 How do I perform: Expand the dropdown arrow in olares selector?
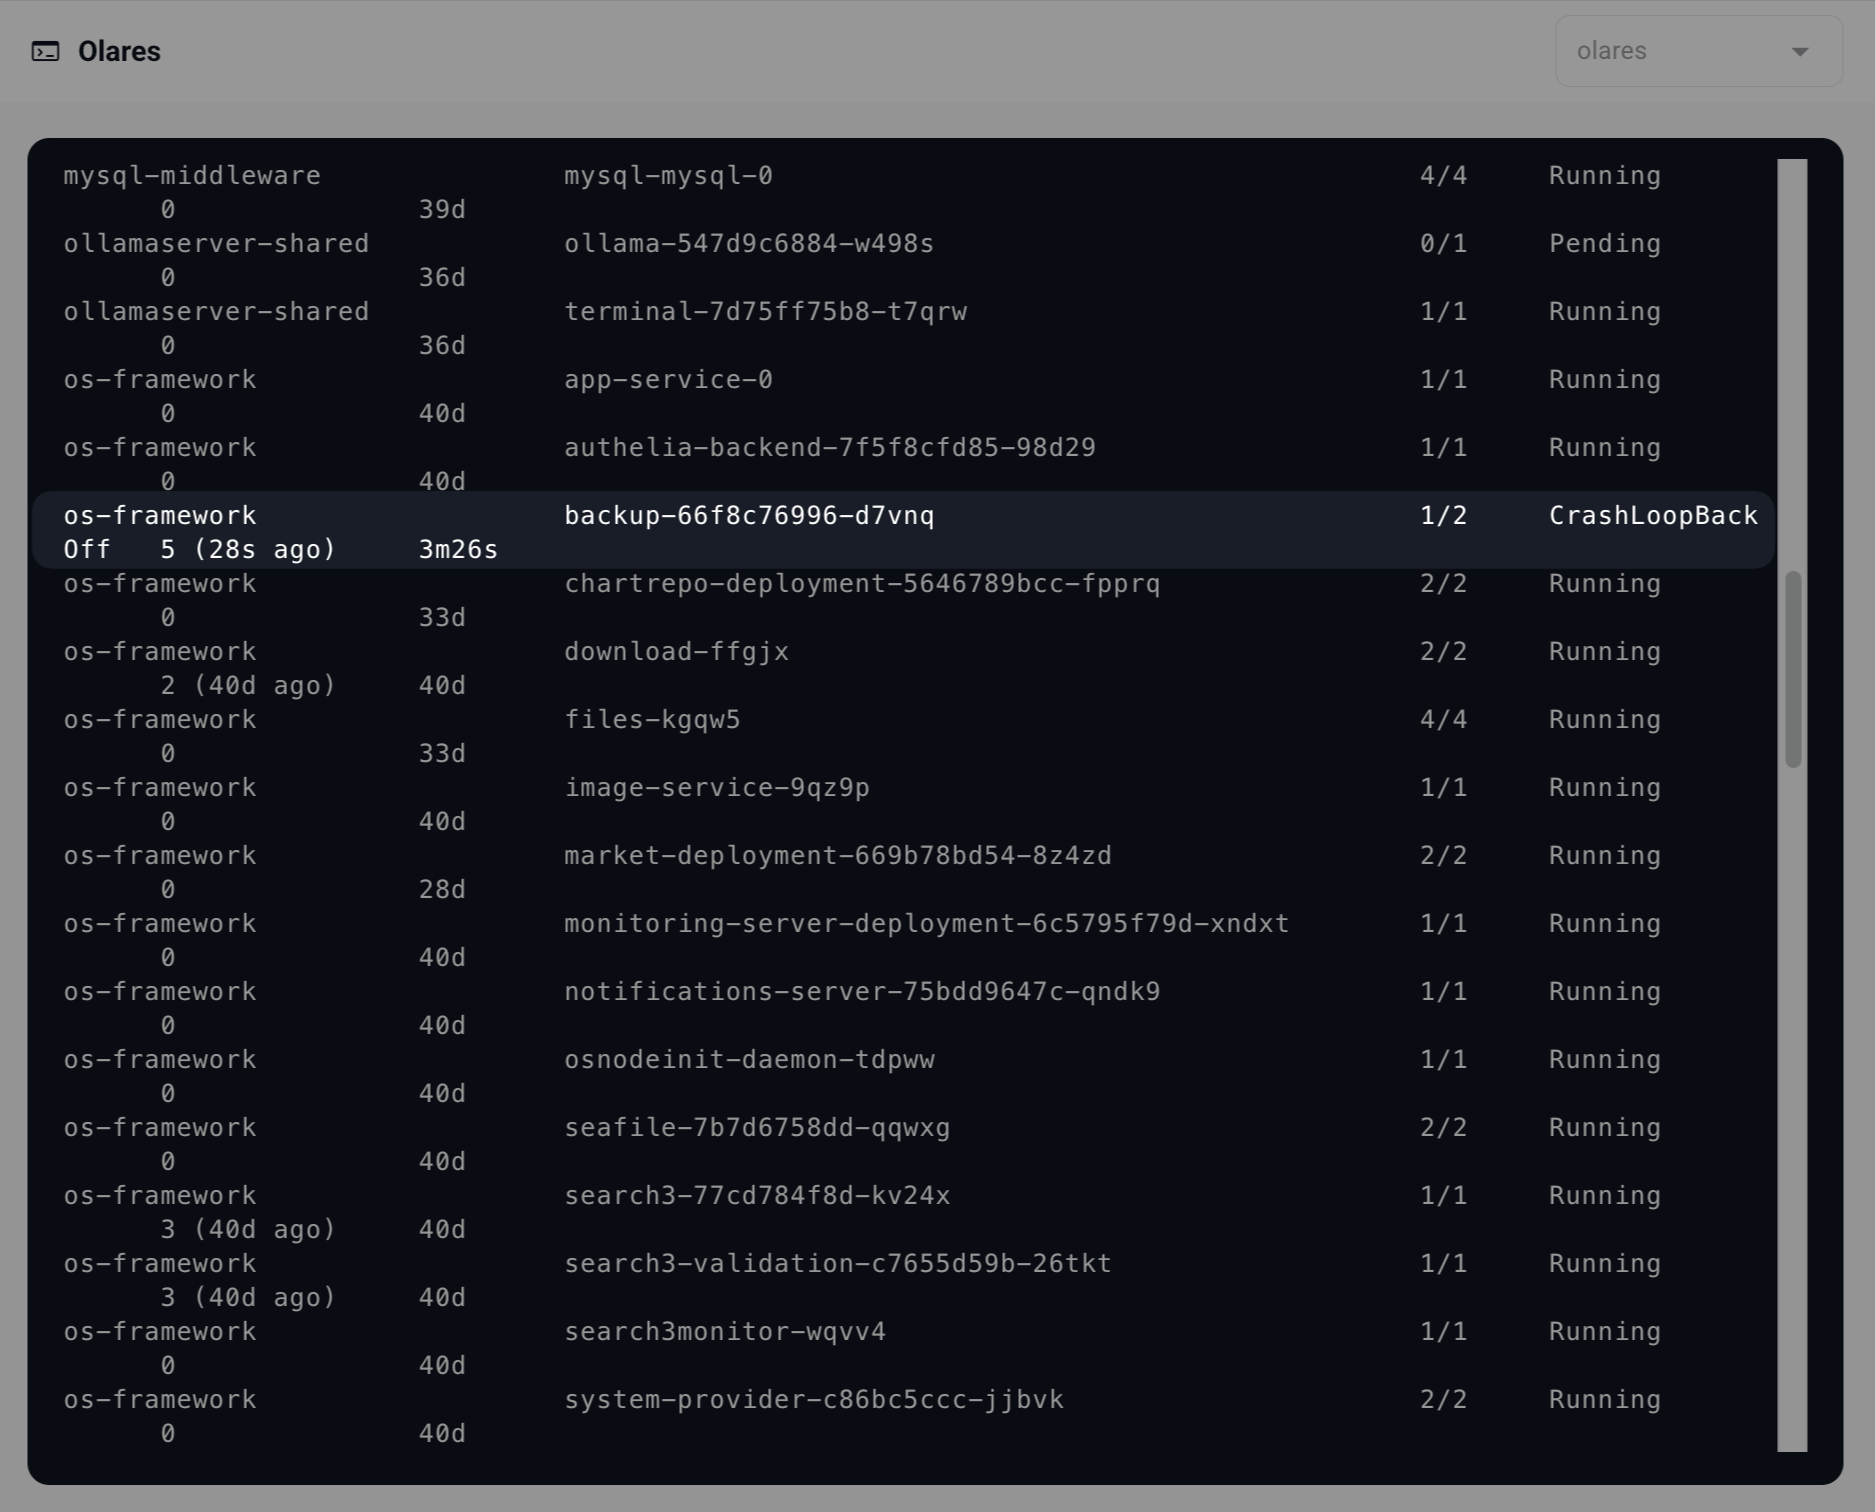pos(1799,52)
